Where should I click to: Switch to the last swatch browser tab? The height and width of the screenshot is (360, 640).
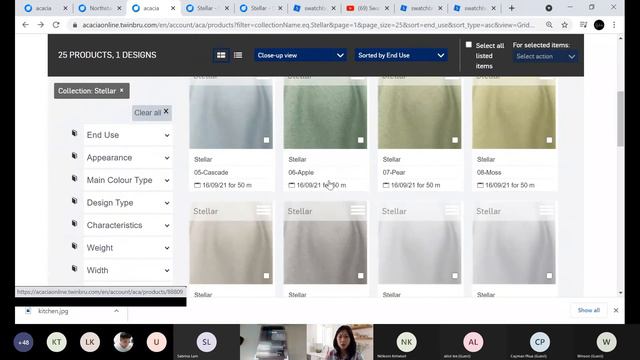pyautogui.click(x=471, y=8)
